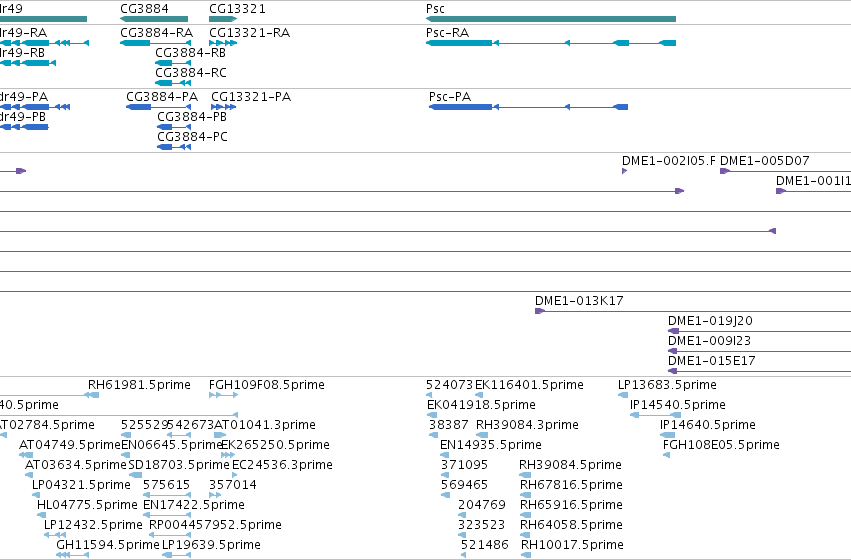Select EST RH61981.5prime

click(x=139, y=385)
